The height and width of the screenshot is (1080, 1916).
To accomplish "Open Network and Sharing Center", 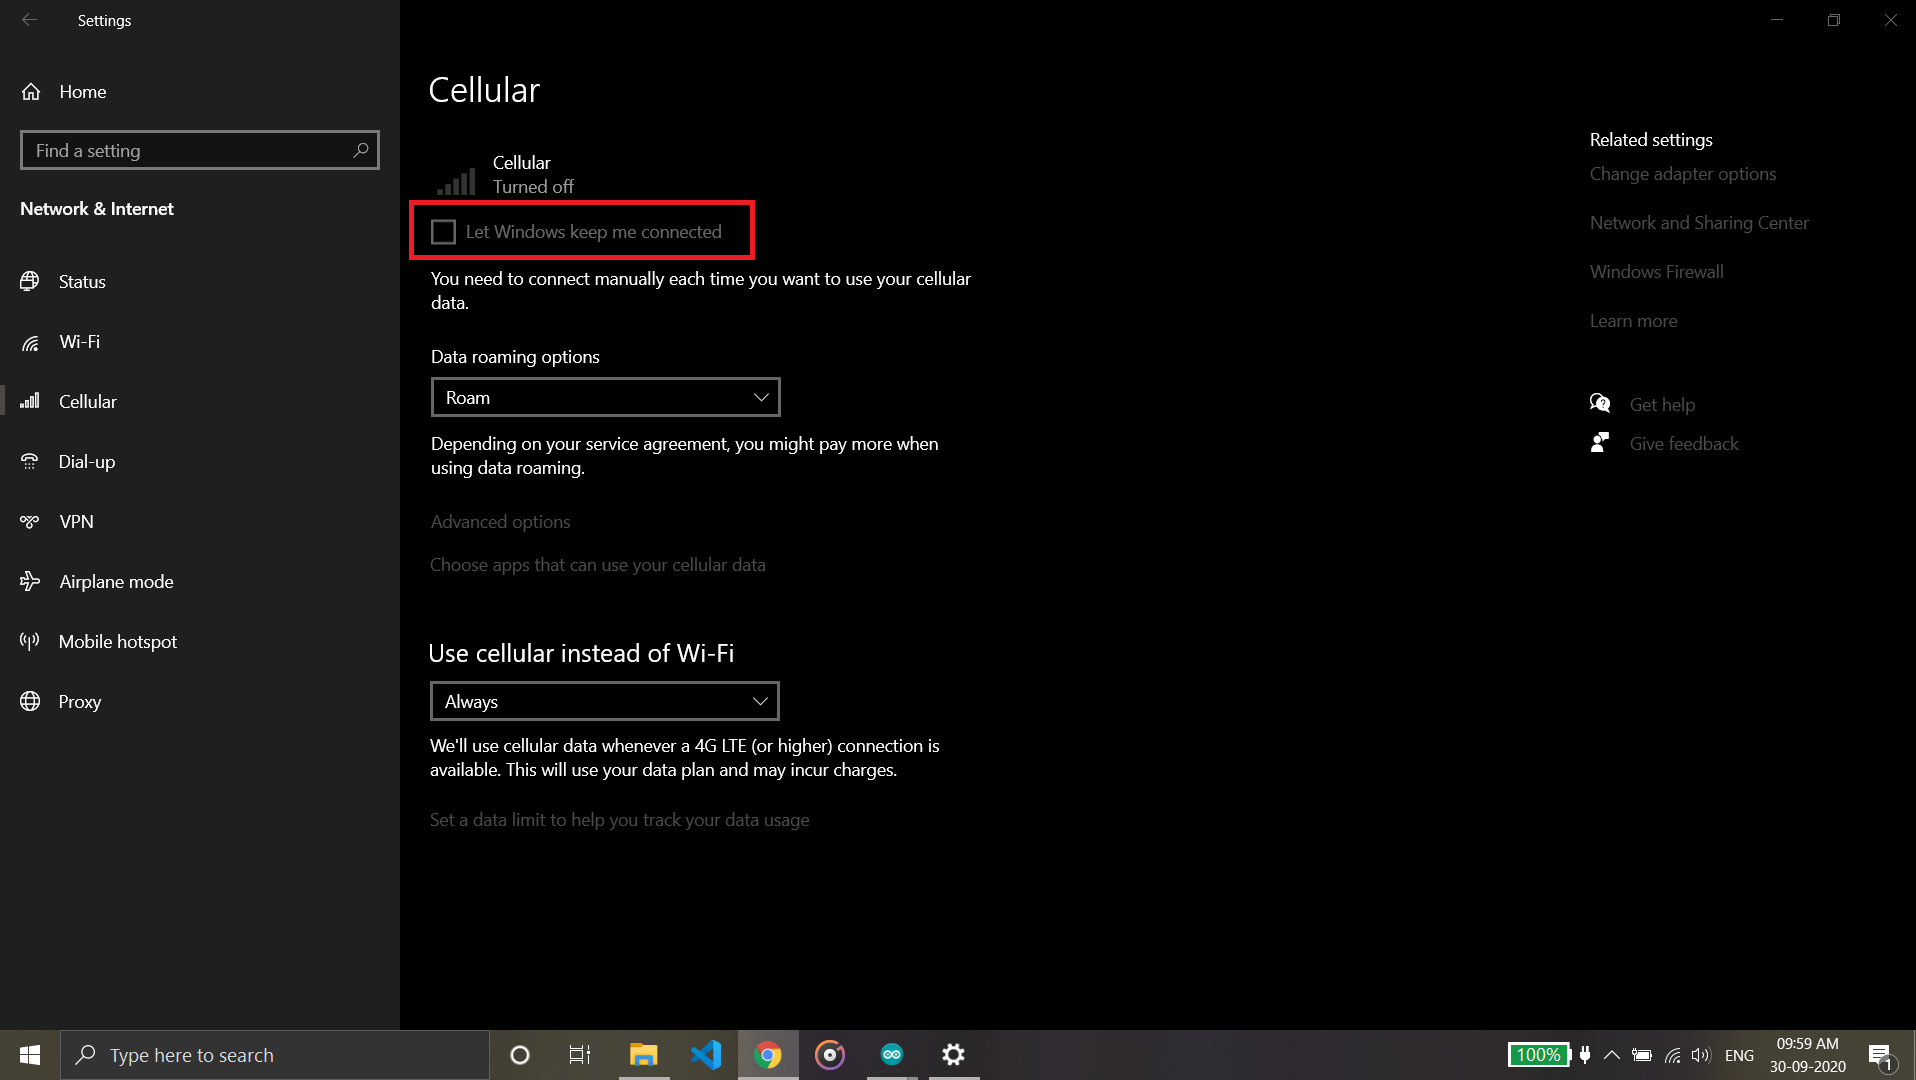I will [x=1699, y=222].
